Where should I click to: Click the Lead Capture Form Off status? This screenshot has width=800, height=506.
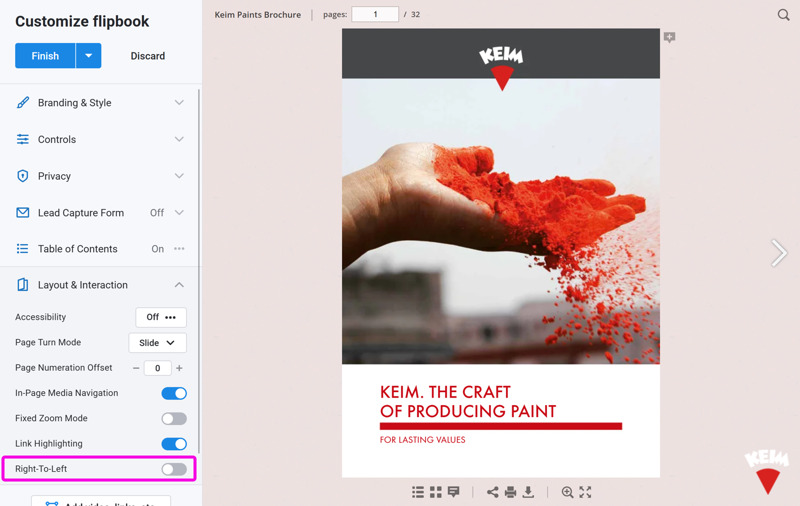pyautogui.click(x=157, y=213)
